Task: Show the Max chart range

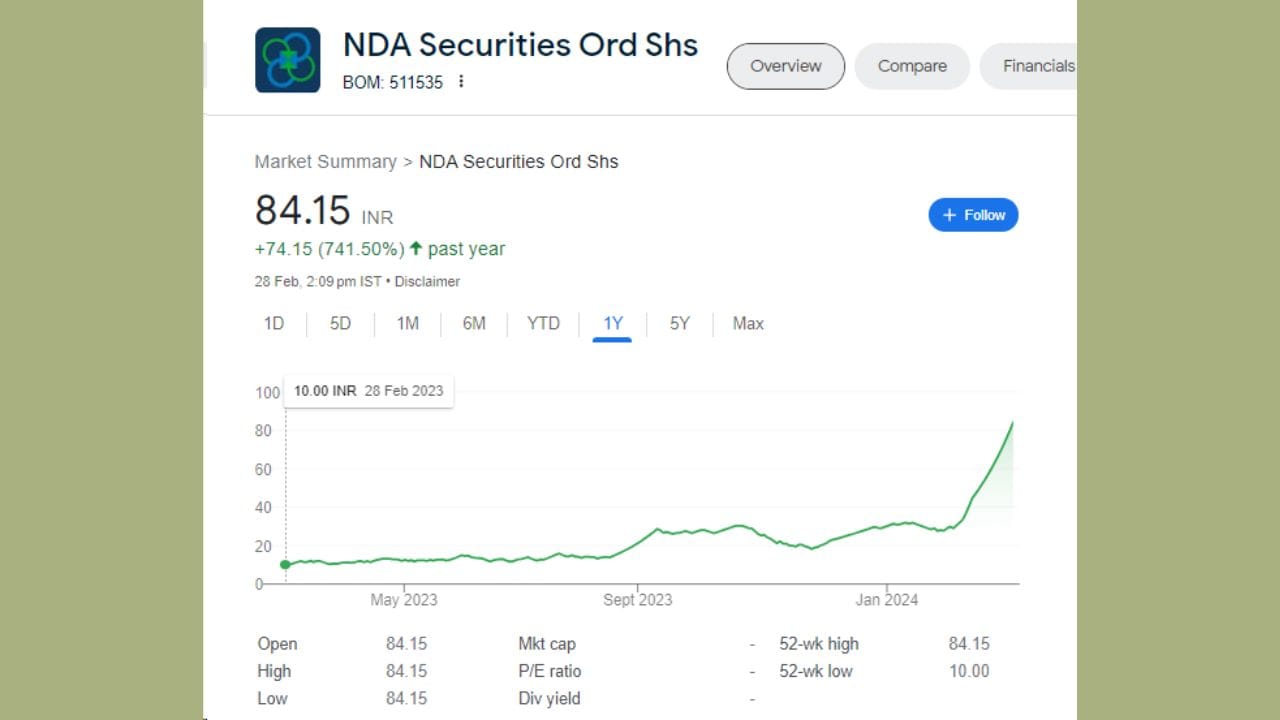Action: (x=748, y=323)
